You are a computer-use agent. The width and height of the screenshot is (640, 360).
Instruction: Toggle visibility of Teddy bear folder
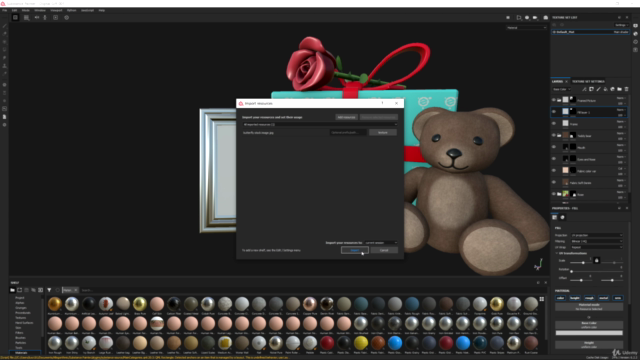click(x=554, y=136)
